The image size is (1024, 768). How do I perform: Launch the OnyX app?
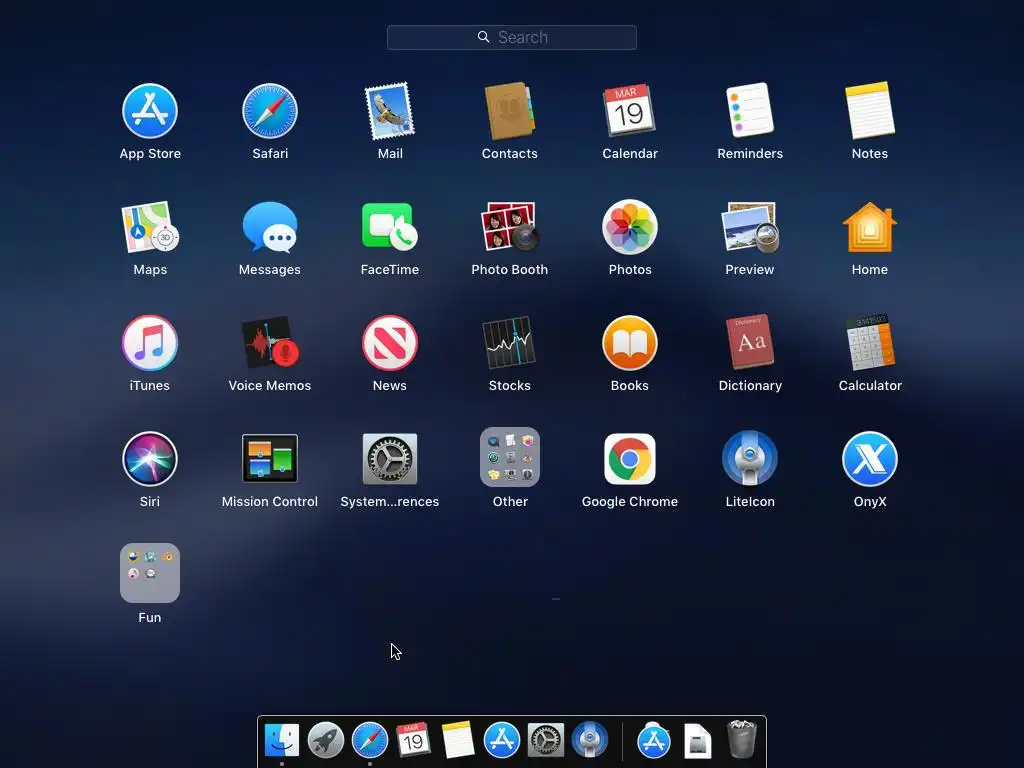(x=870, y=458)
